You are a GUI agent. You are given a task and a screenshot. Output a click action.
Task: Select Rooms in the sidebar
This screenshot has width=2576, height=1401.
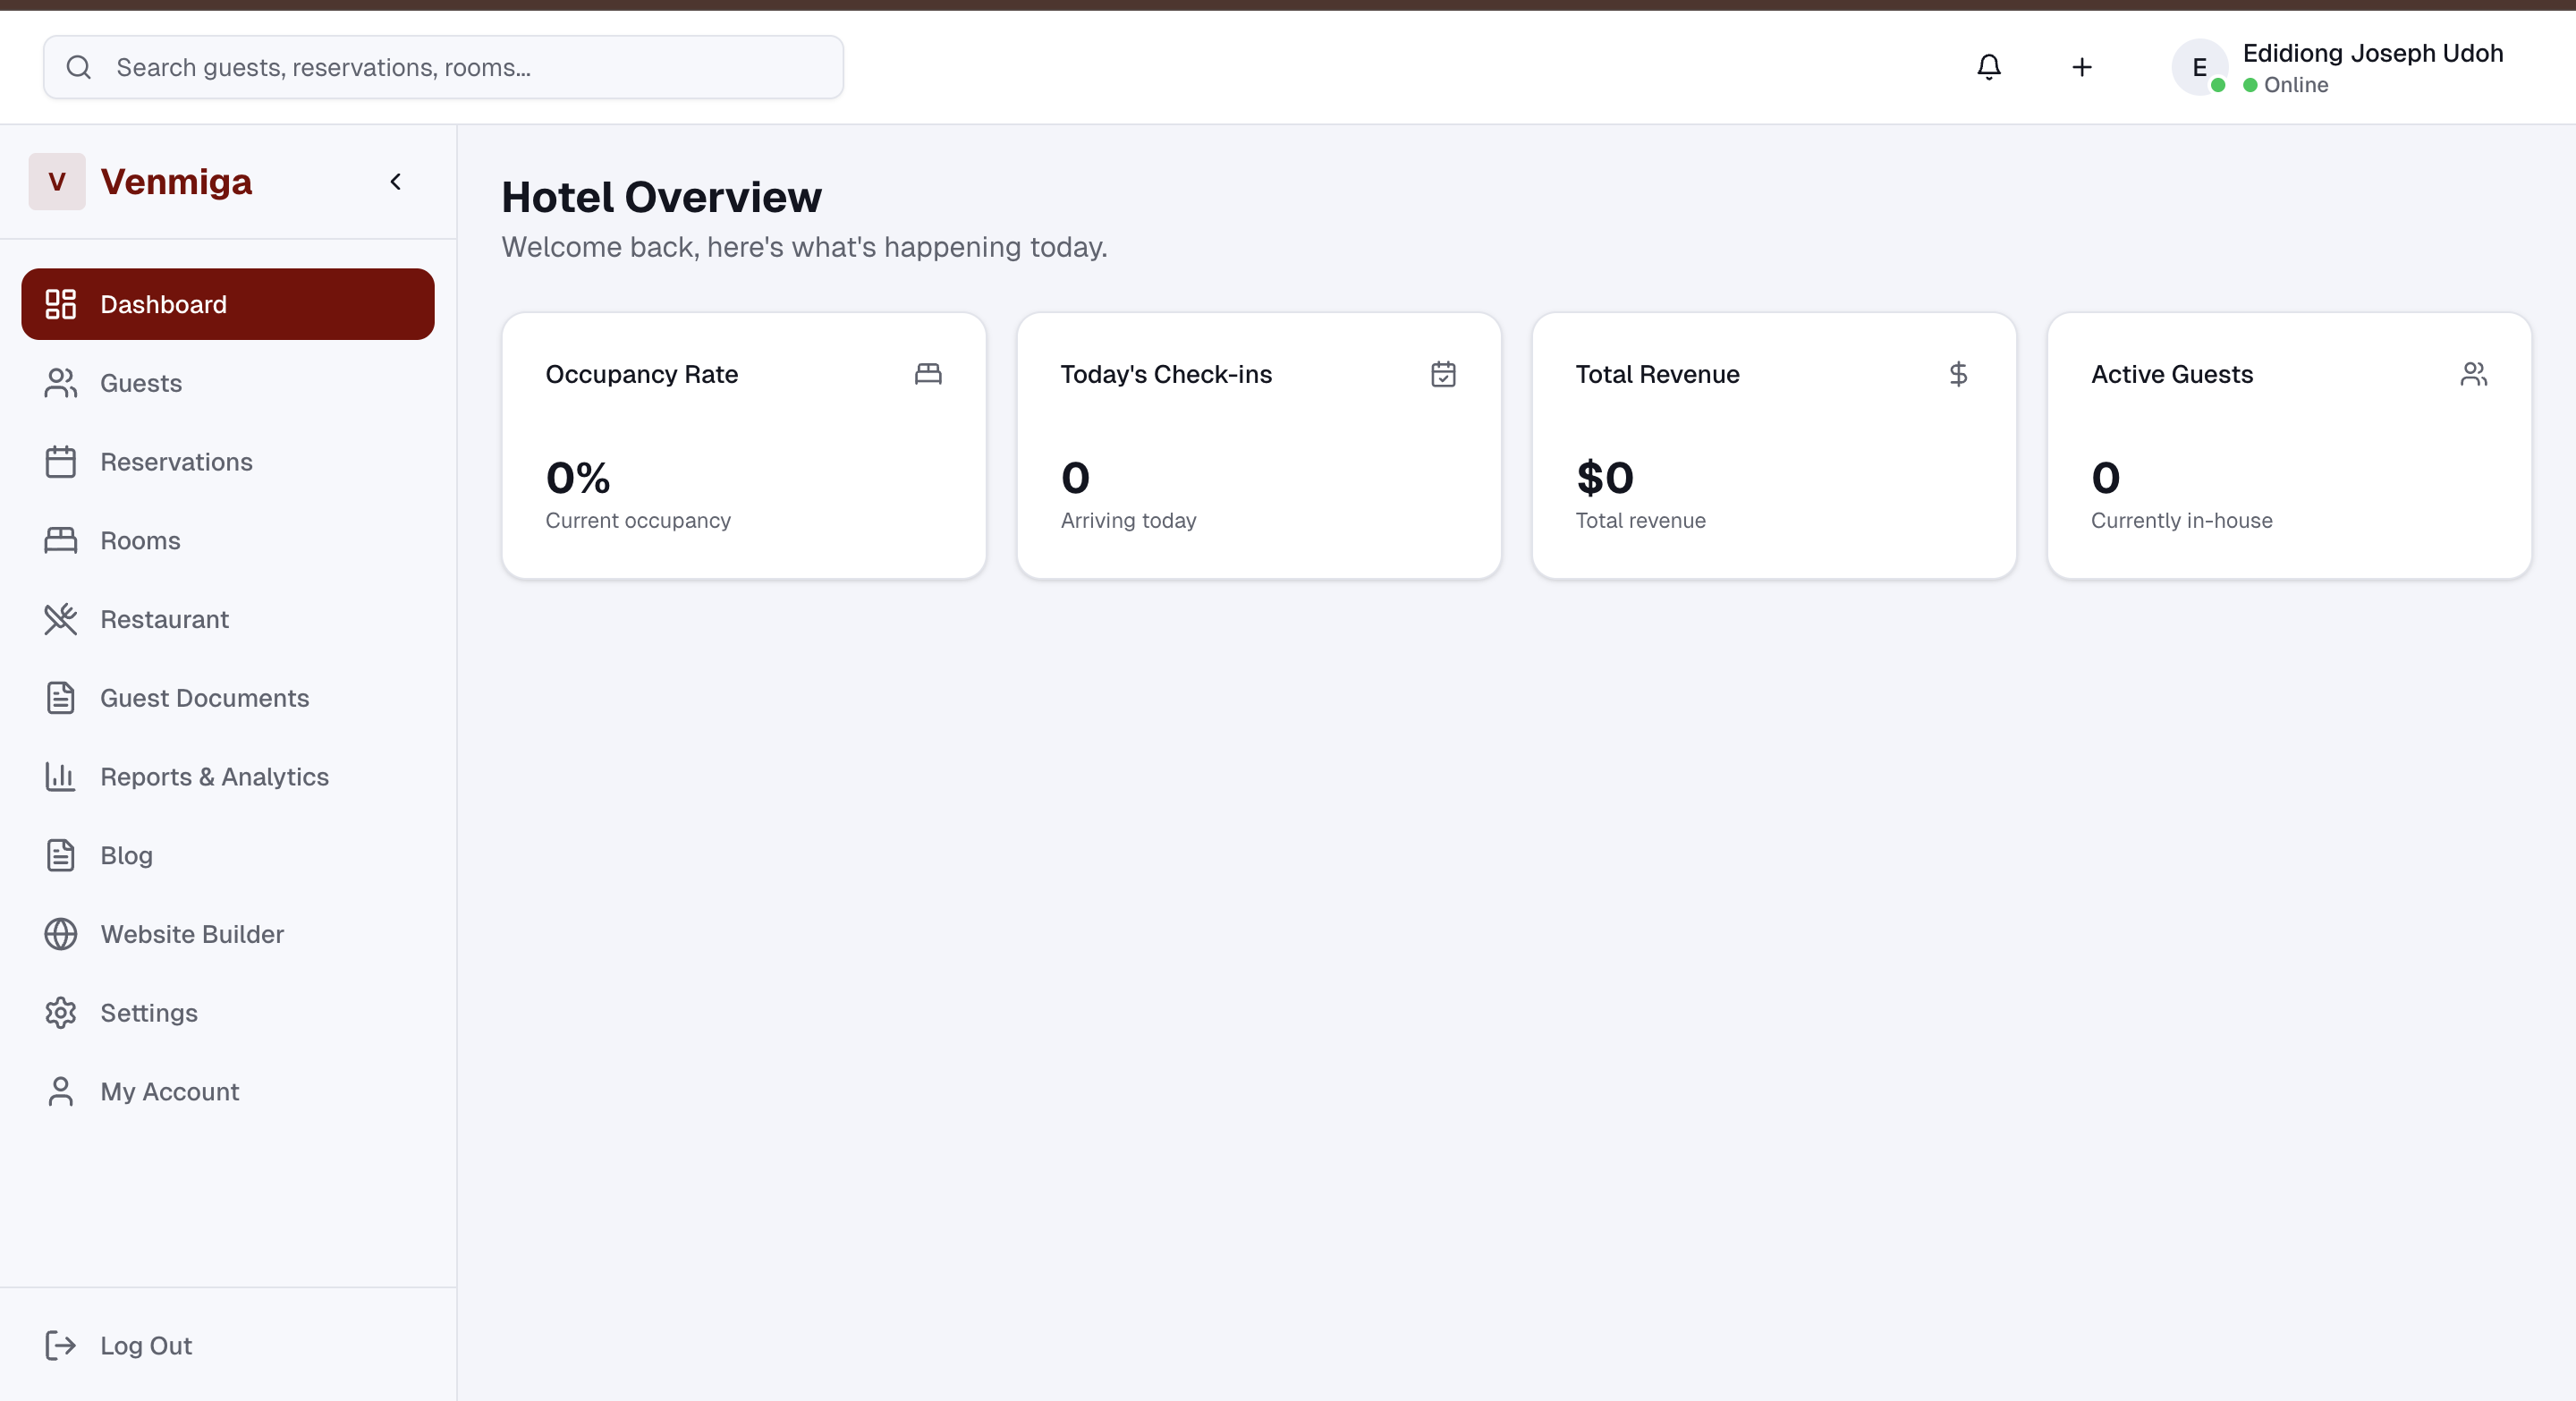[140, 541]
